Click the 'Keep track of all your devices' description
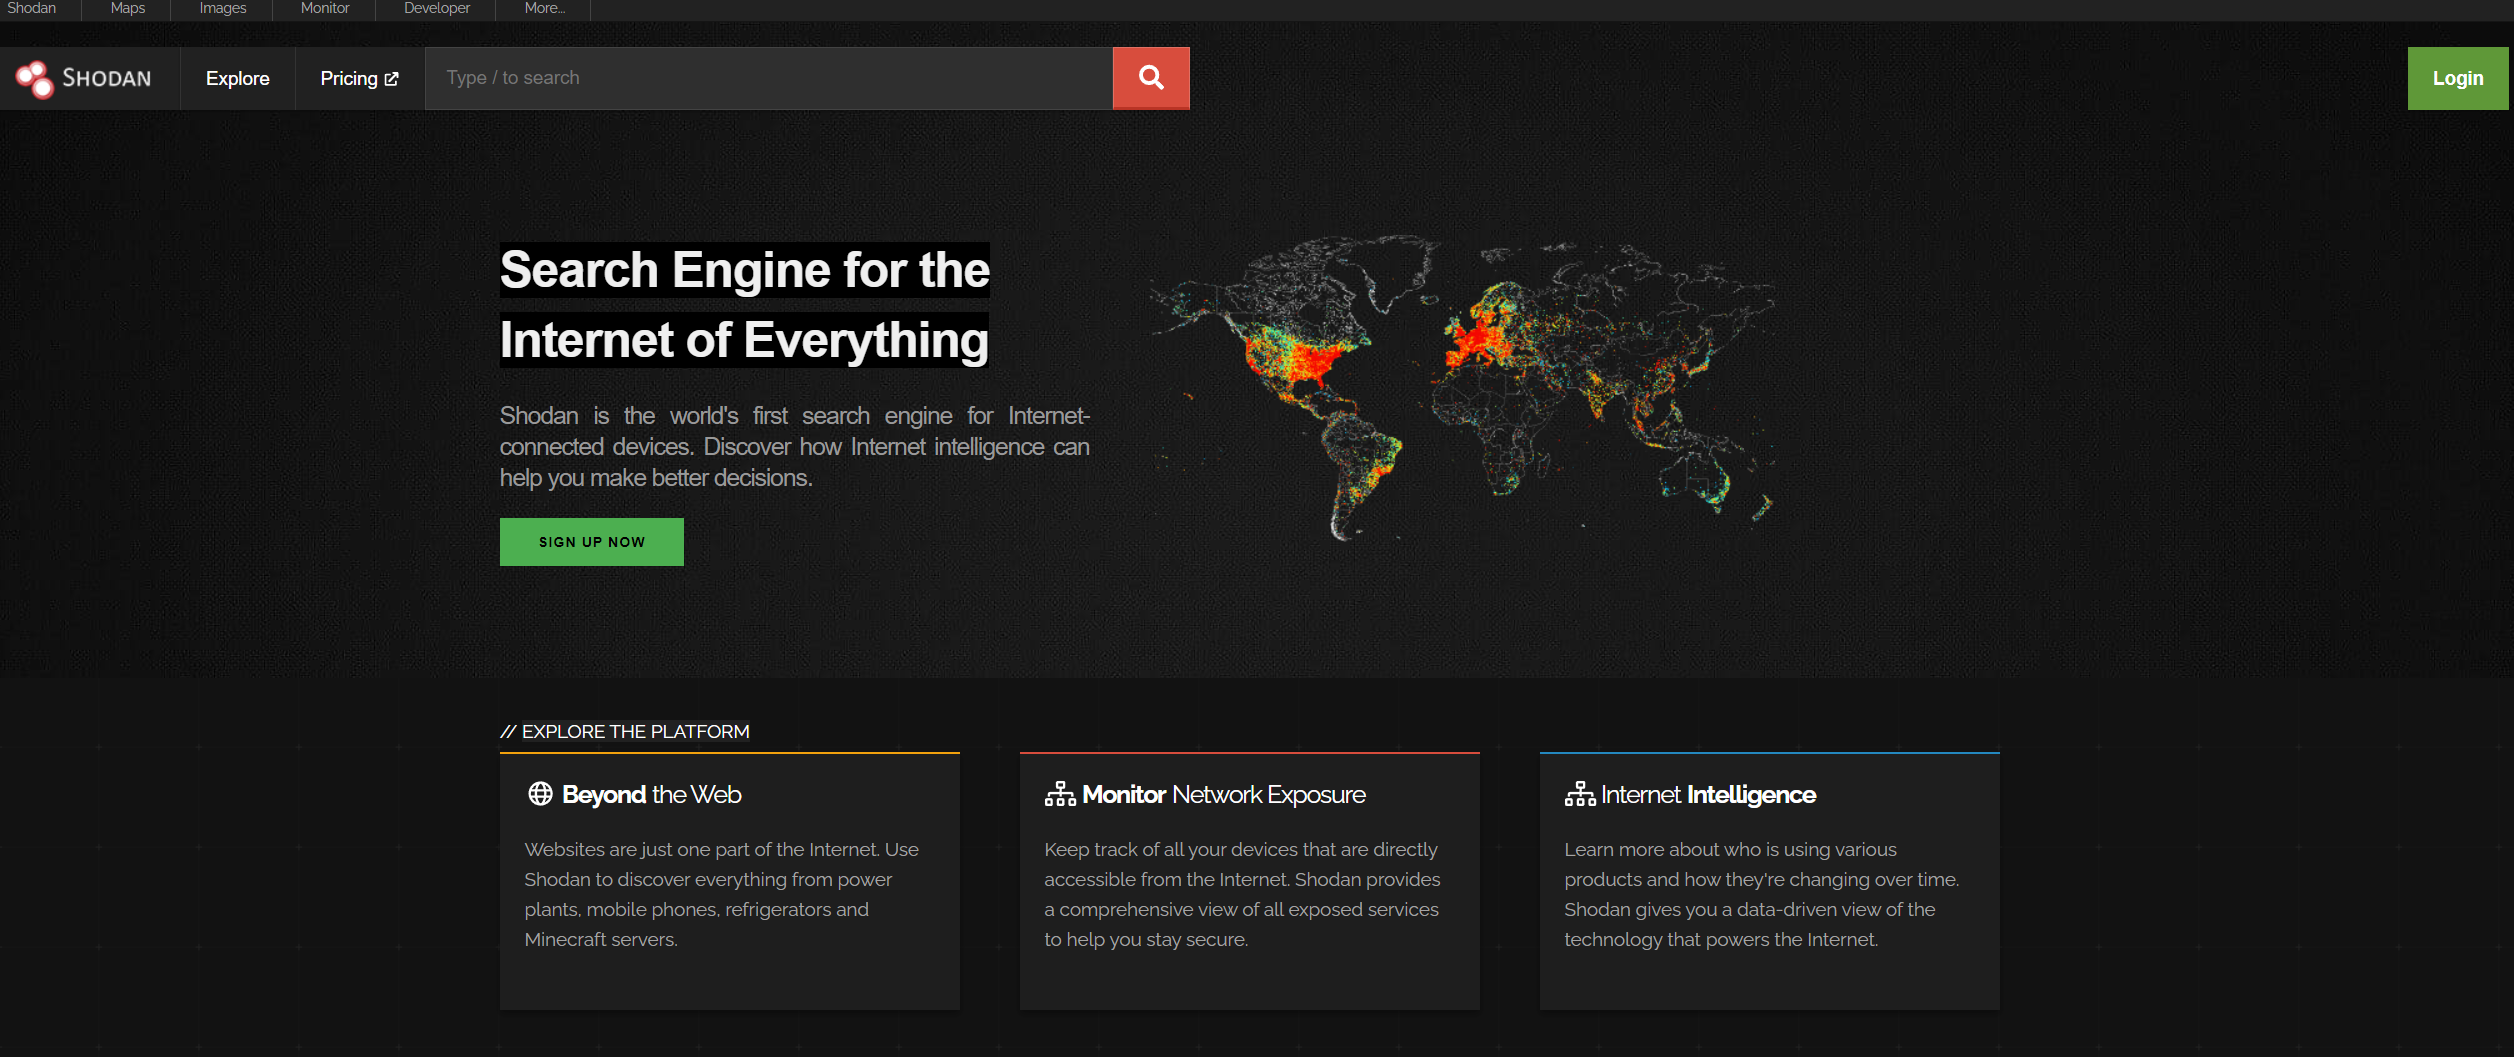The height and width of the screenshot is (1057, 2514). point(1242,894)
